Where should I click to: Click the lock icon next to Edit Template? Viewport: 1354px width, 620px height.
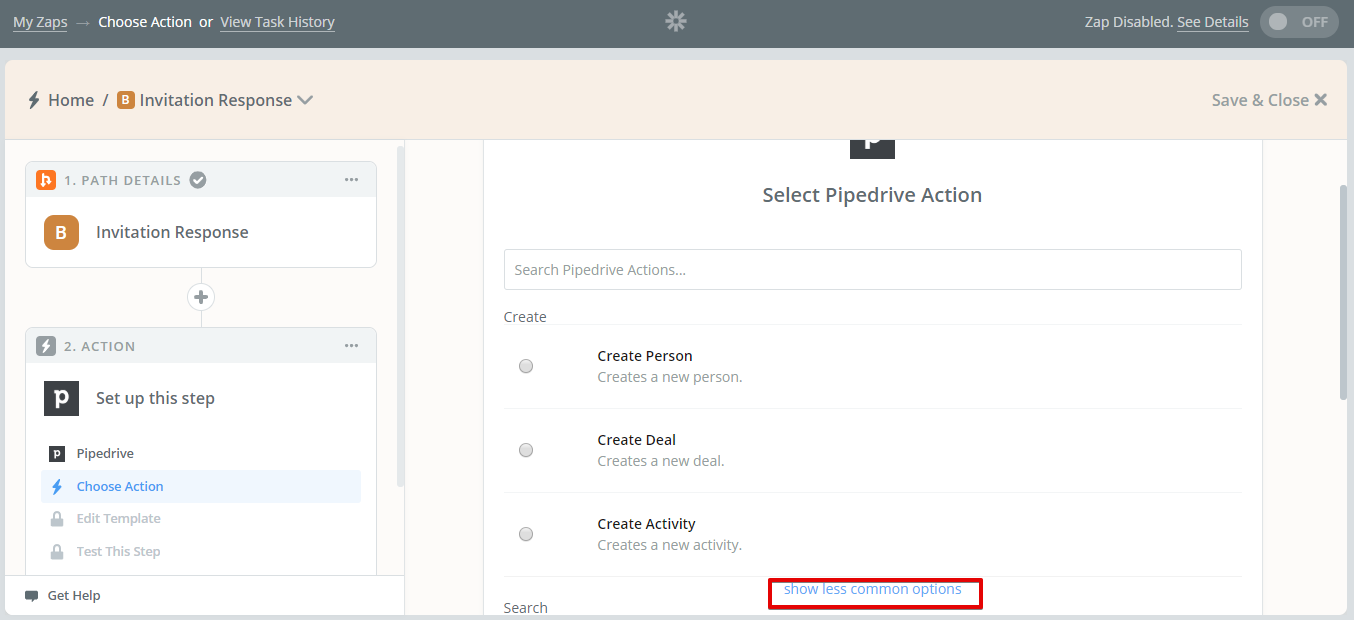57,519
